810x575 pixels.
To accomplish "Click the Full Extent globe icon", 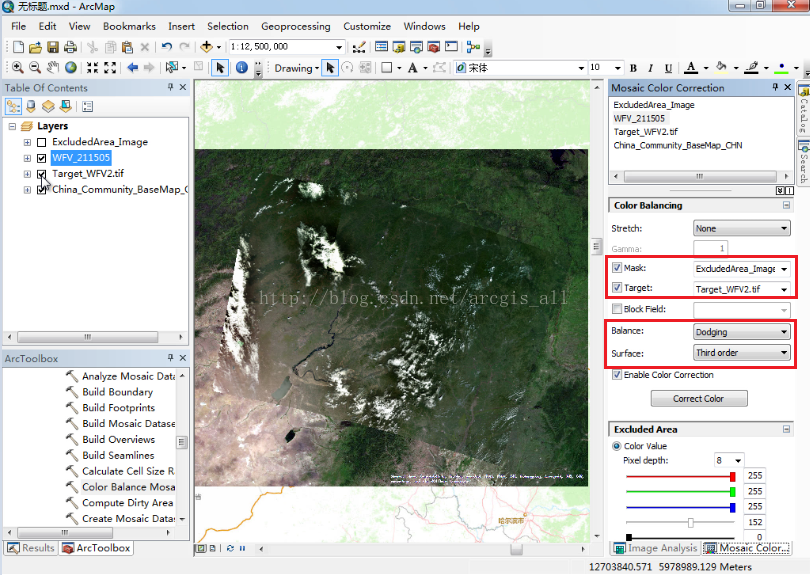I will pyautogui.click(x=71, y=68).
